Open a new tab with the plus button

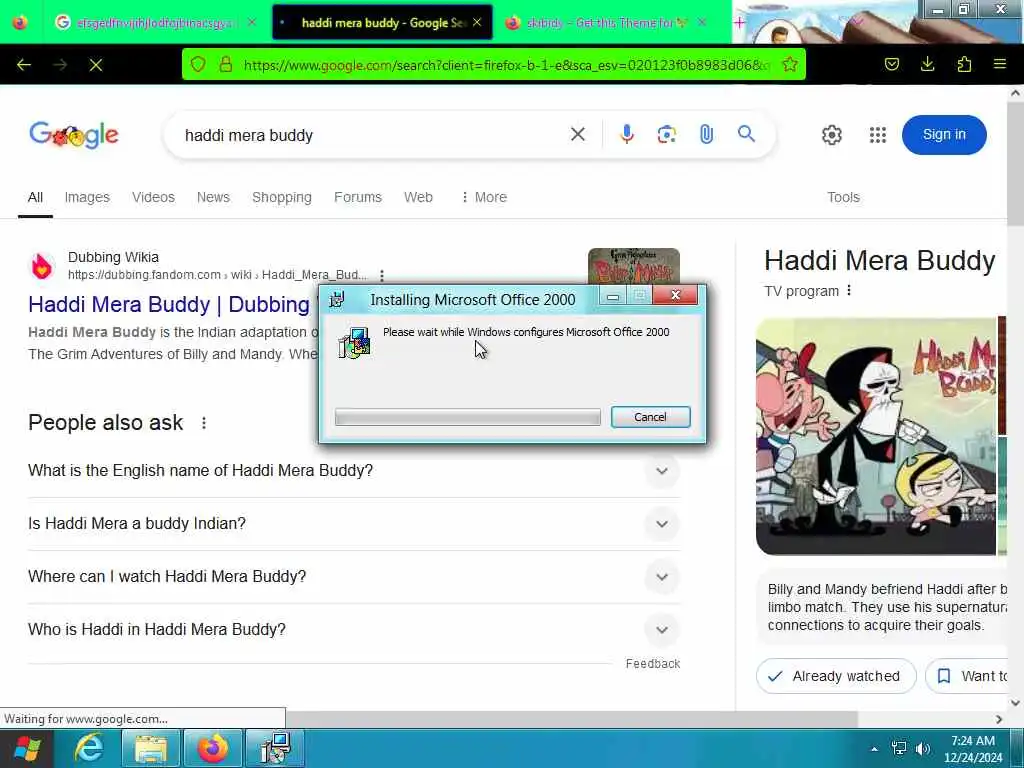739,23
